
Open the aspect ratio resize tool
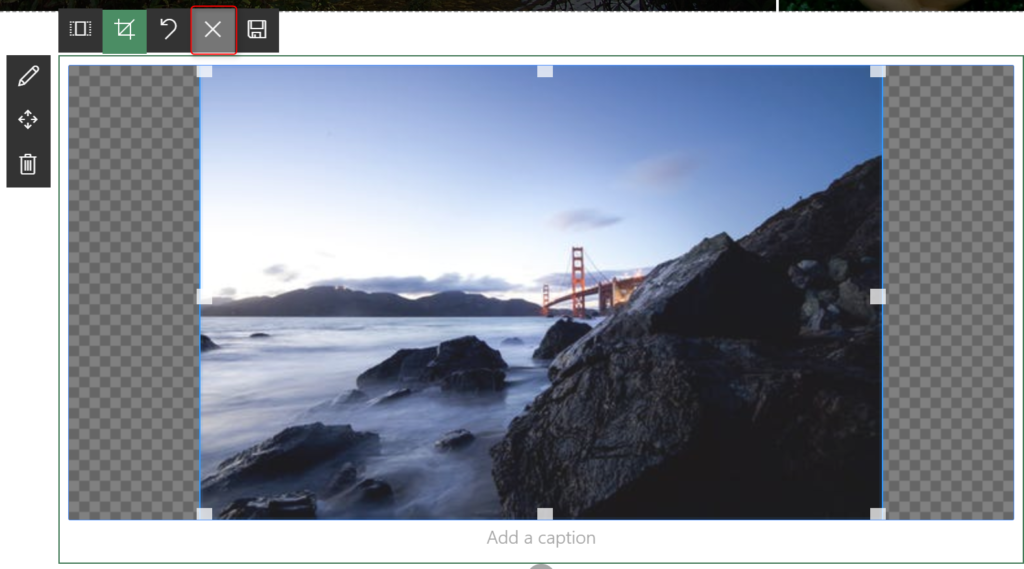coord(80,29)
